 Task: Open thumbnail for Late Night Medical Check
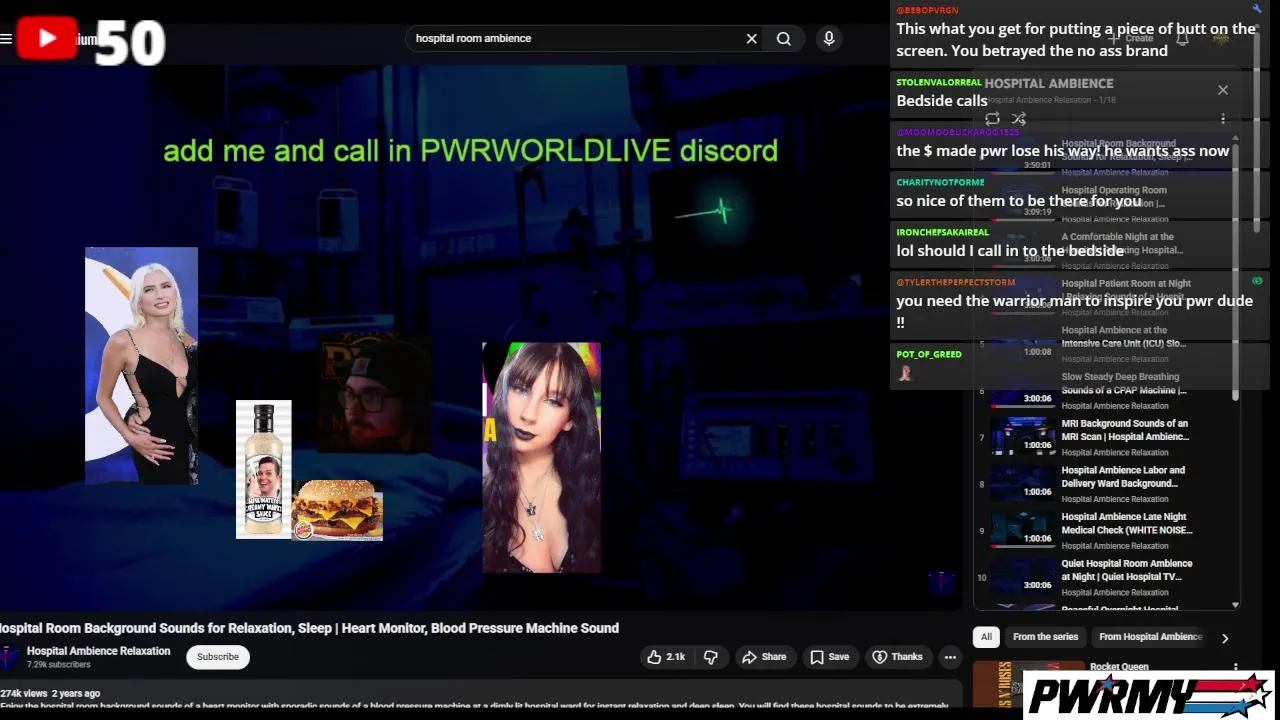point(1023,531)
